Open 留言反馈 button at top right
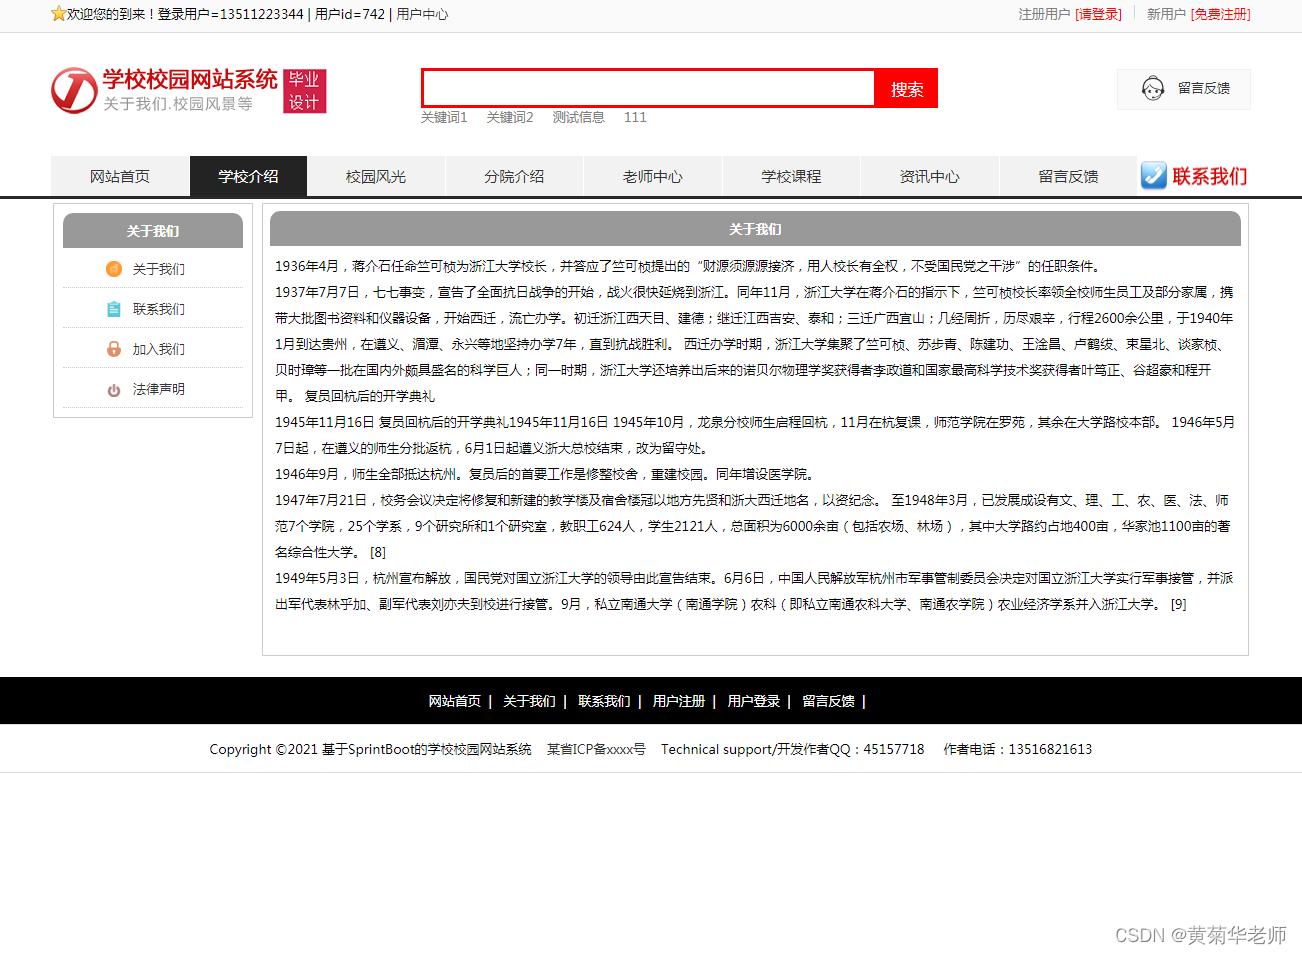The height and width of the screenshot is (955, 1302). click(1184, 89)
